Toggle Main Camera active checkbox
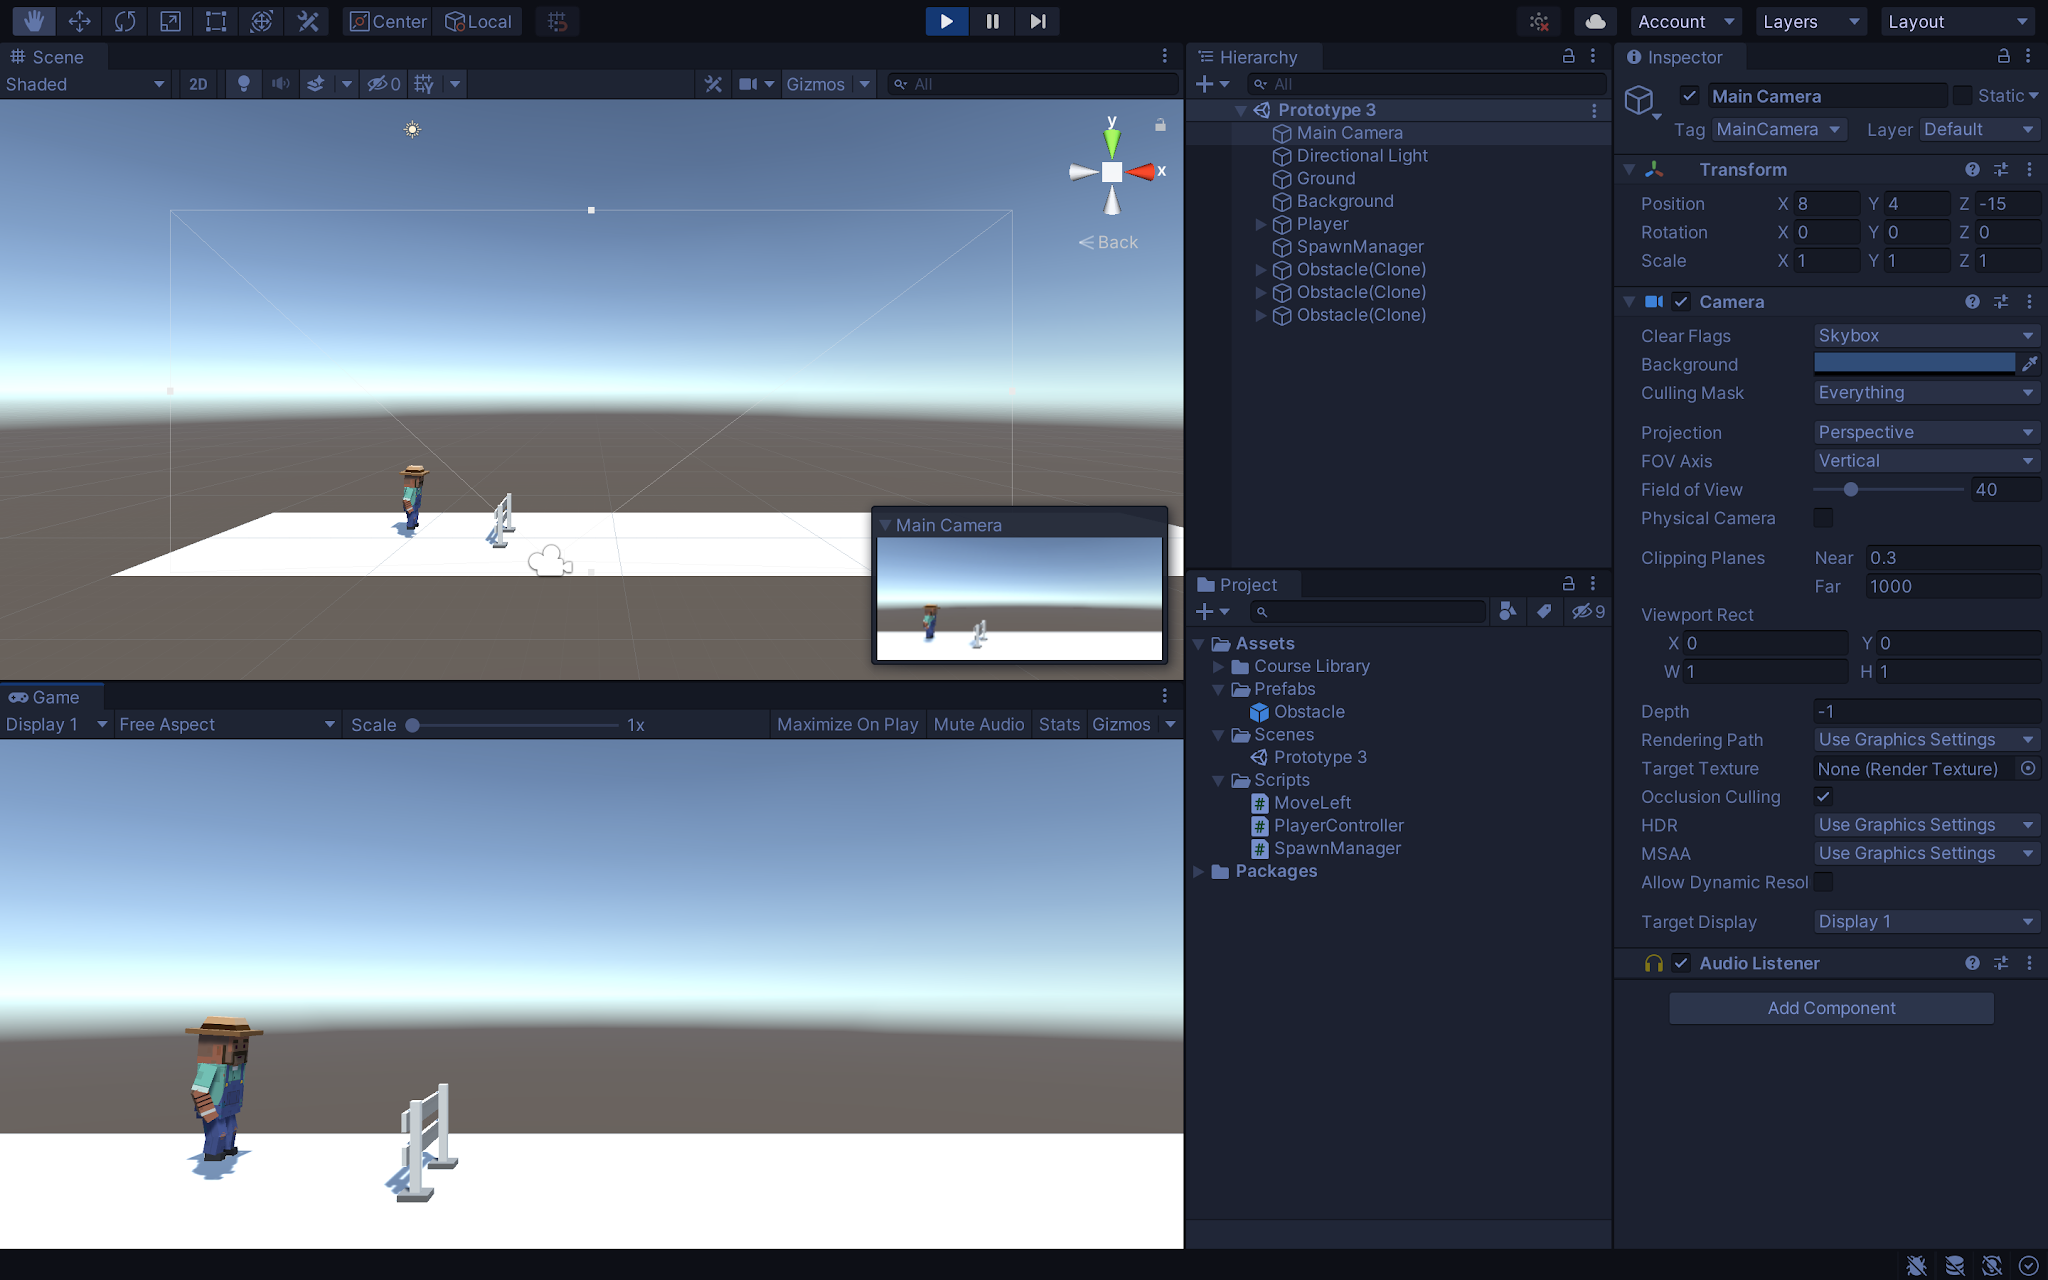Viewport: 2048px width, 1280px height. pyautogui.click(x=1689, y=96)
